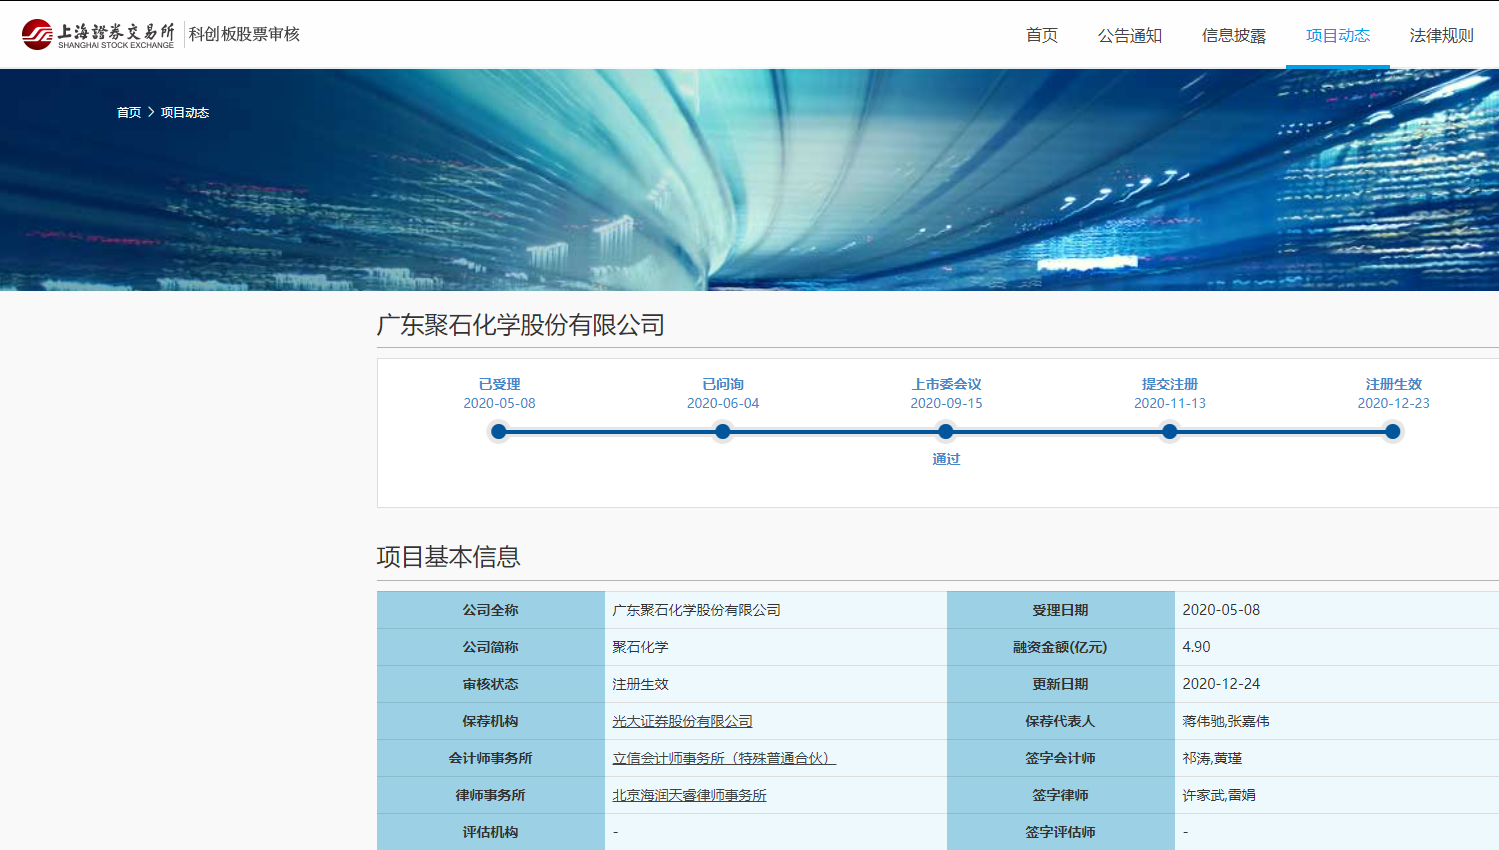Click the date 2020-11-13
The image size is (1499, 850).
coord(1170,403)
